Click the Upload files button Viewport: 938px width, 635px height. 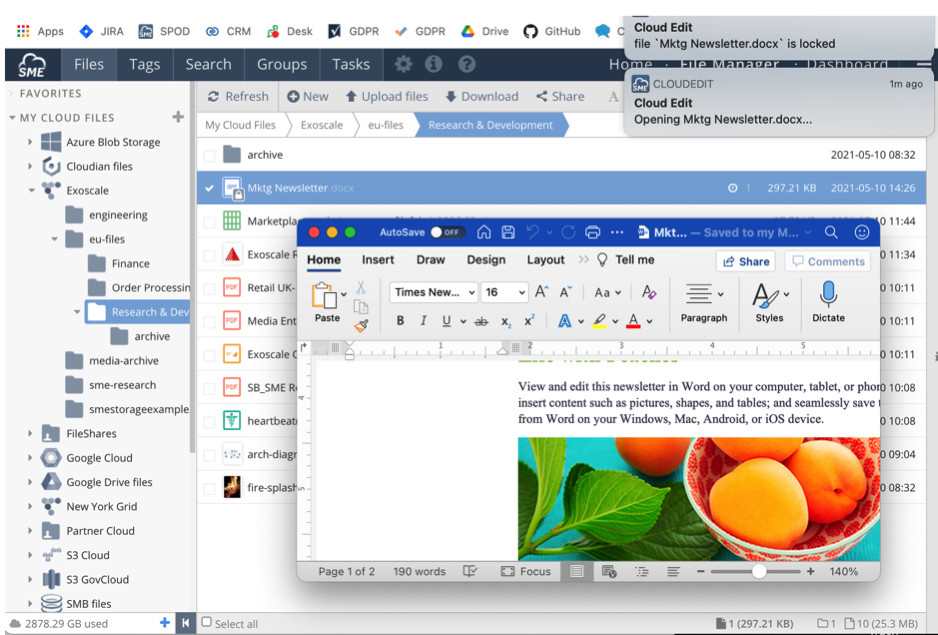pyautogui.click(x=386, y=96)
